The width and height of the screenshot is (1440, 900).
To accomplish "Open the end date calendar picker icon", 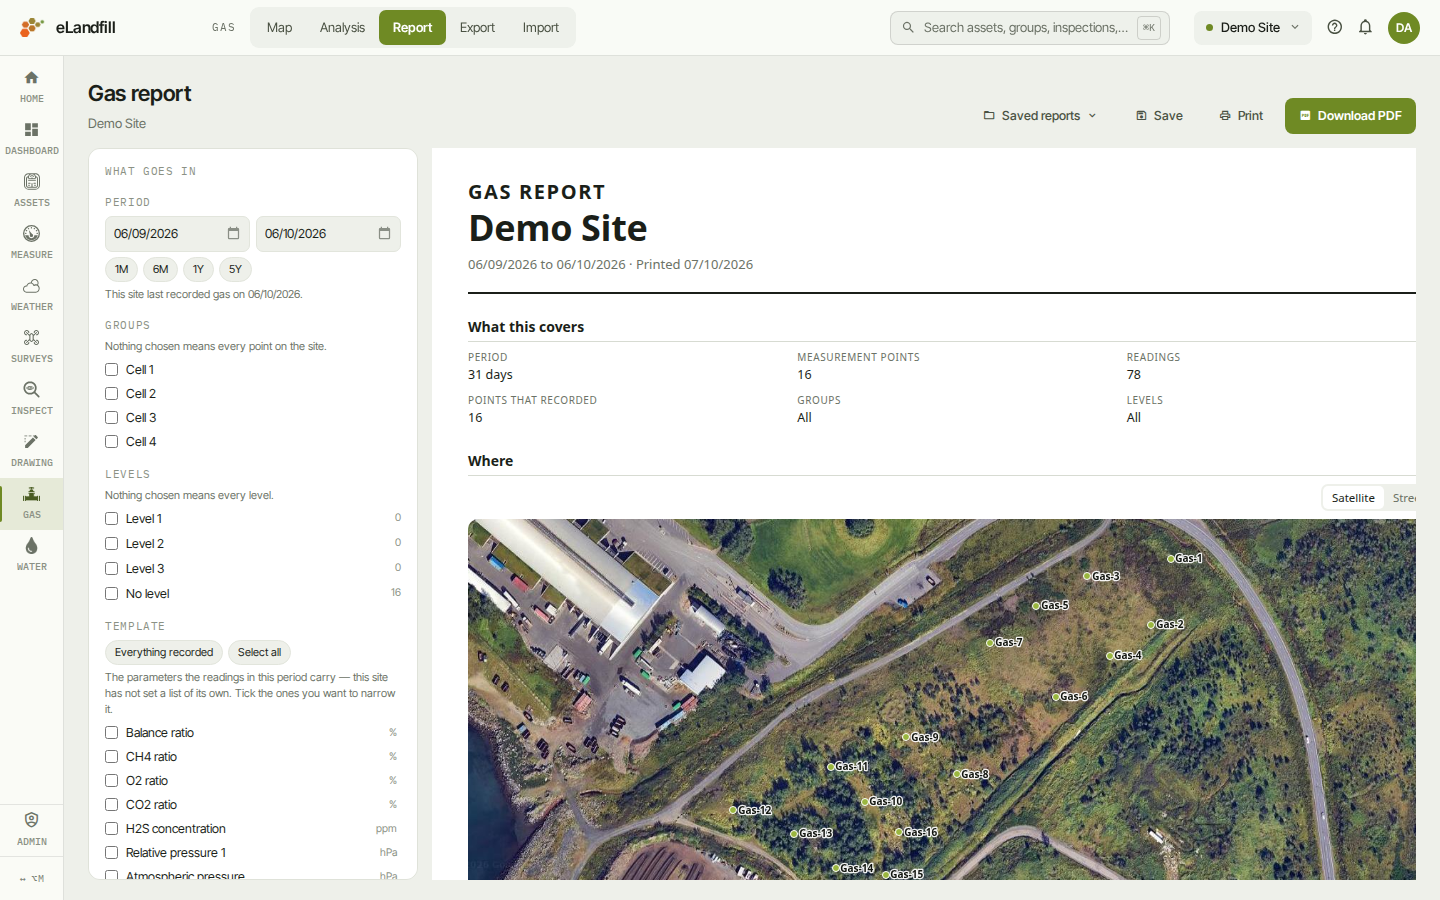I will tap(384, 233).
